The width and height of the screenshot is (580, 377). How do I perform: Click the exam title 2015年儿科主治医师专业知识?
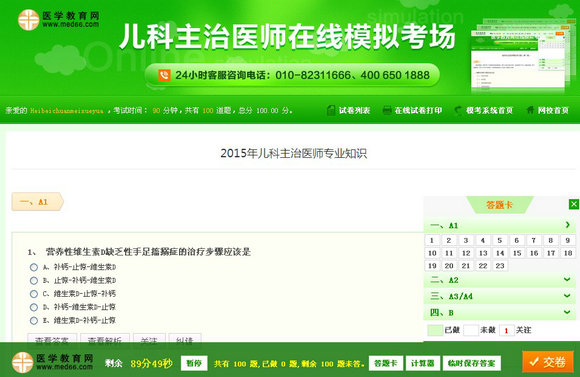pyautogui.click(x=294, y=153)
